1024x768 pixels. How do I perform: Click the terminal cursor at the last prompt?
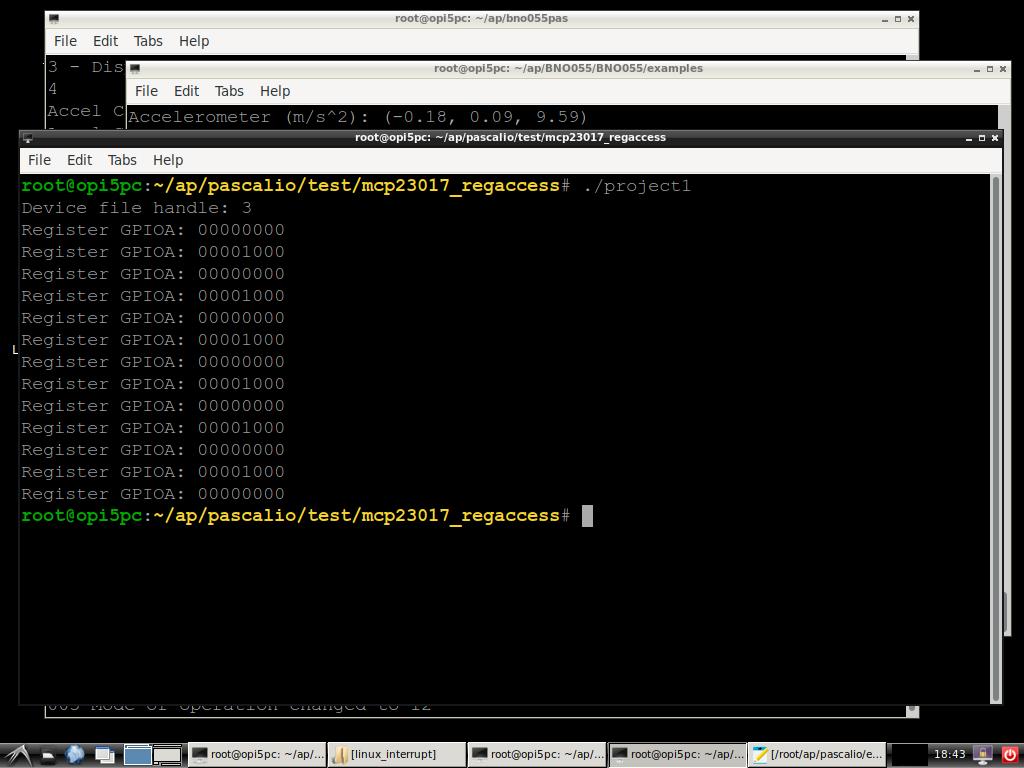click(x=587, y=515)
